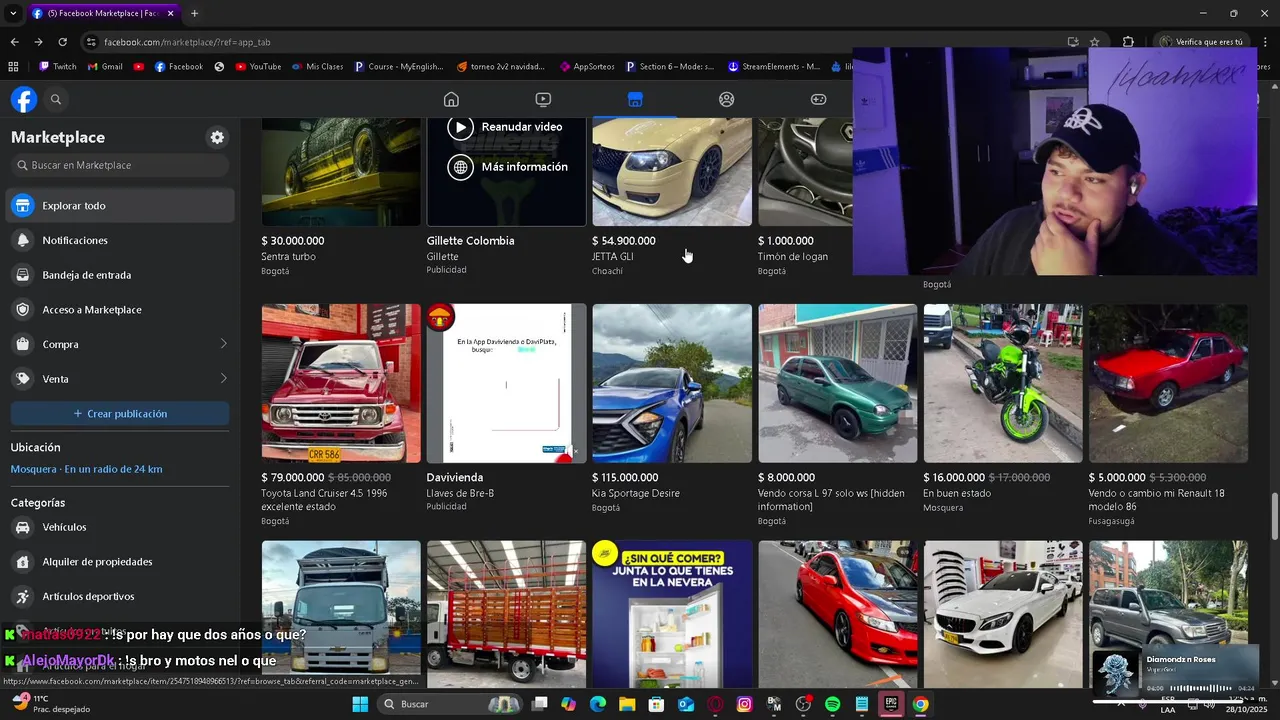Select the Marketplace storefront tab icon

[x=635, y=99]
